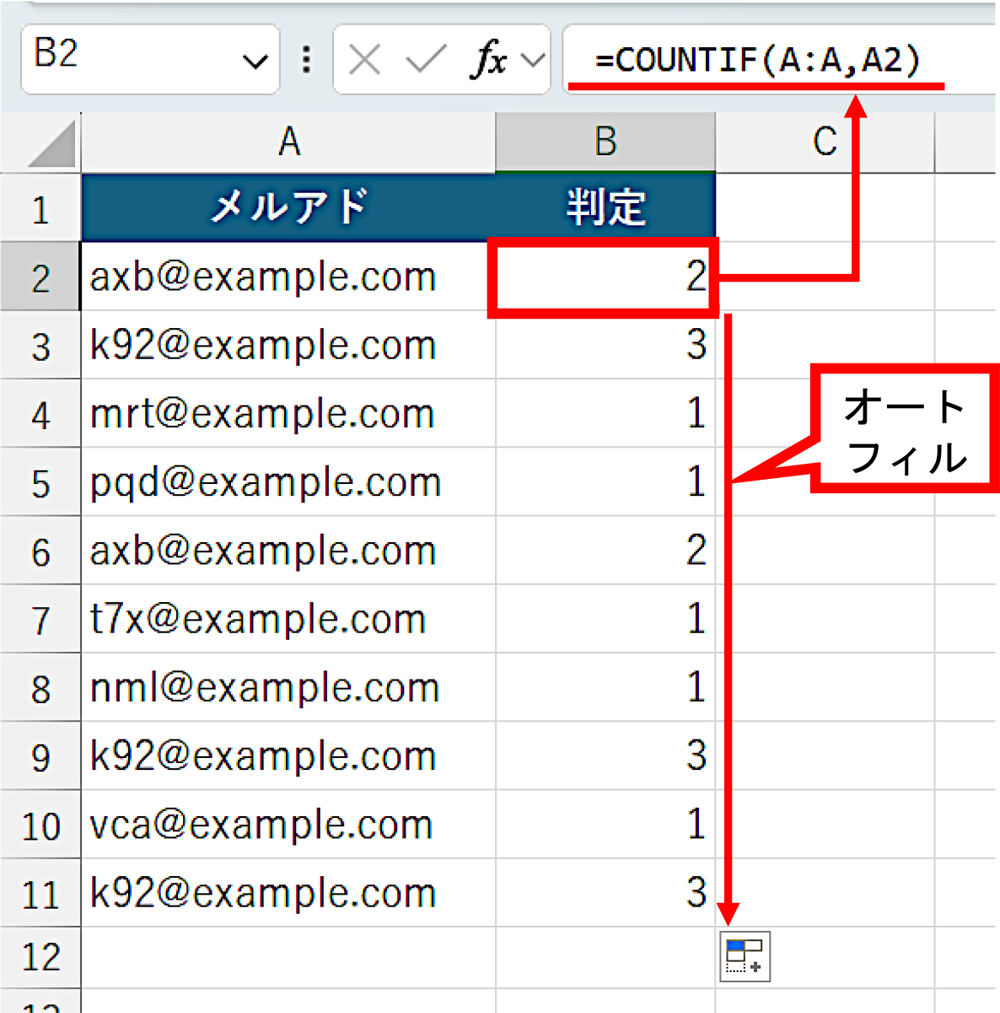The width and height of the screenshot is (1000, 1013).
Task: Click the three-dot formula bar handle
Action: coord(306,59)
